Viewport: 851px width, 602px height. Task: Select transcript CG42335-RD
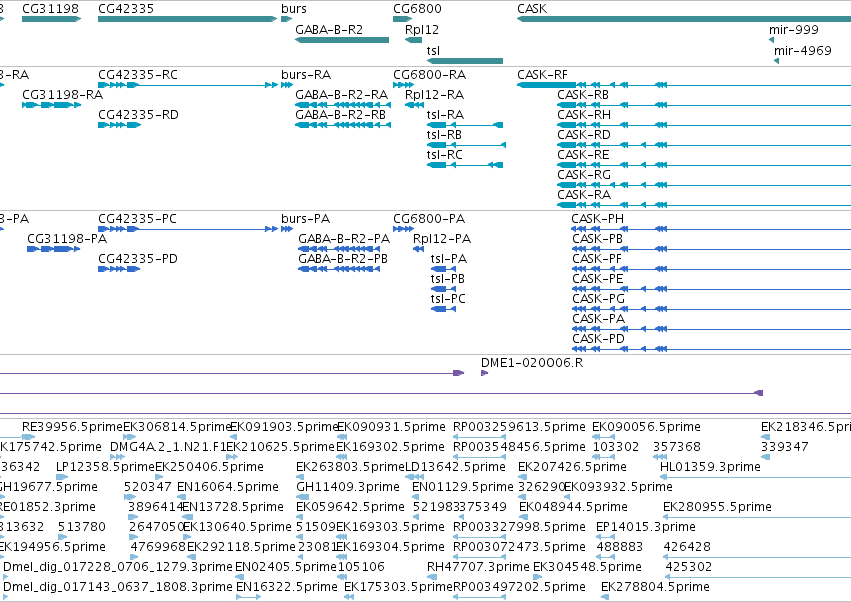119,125
